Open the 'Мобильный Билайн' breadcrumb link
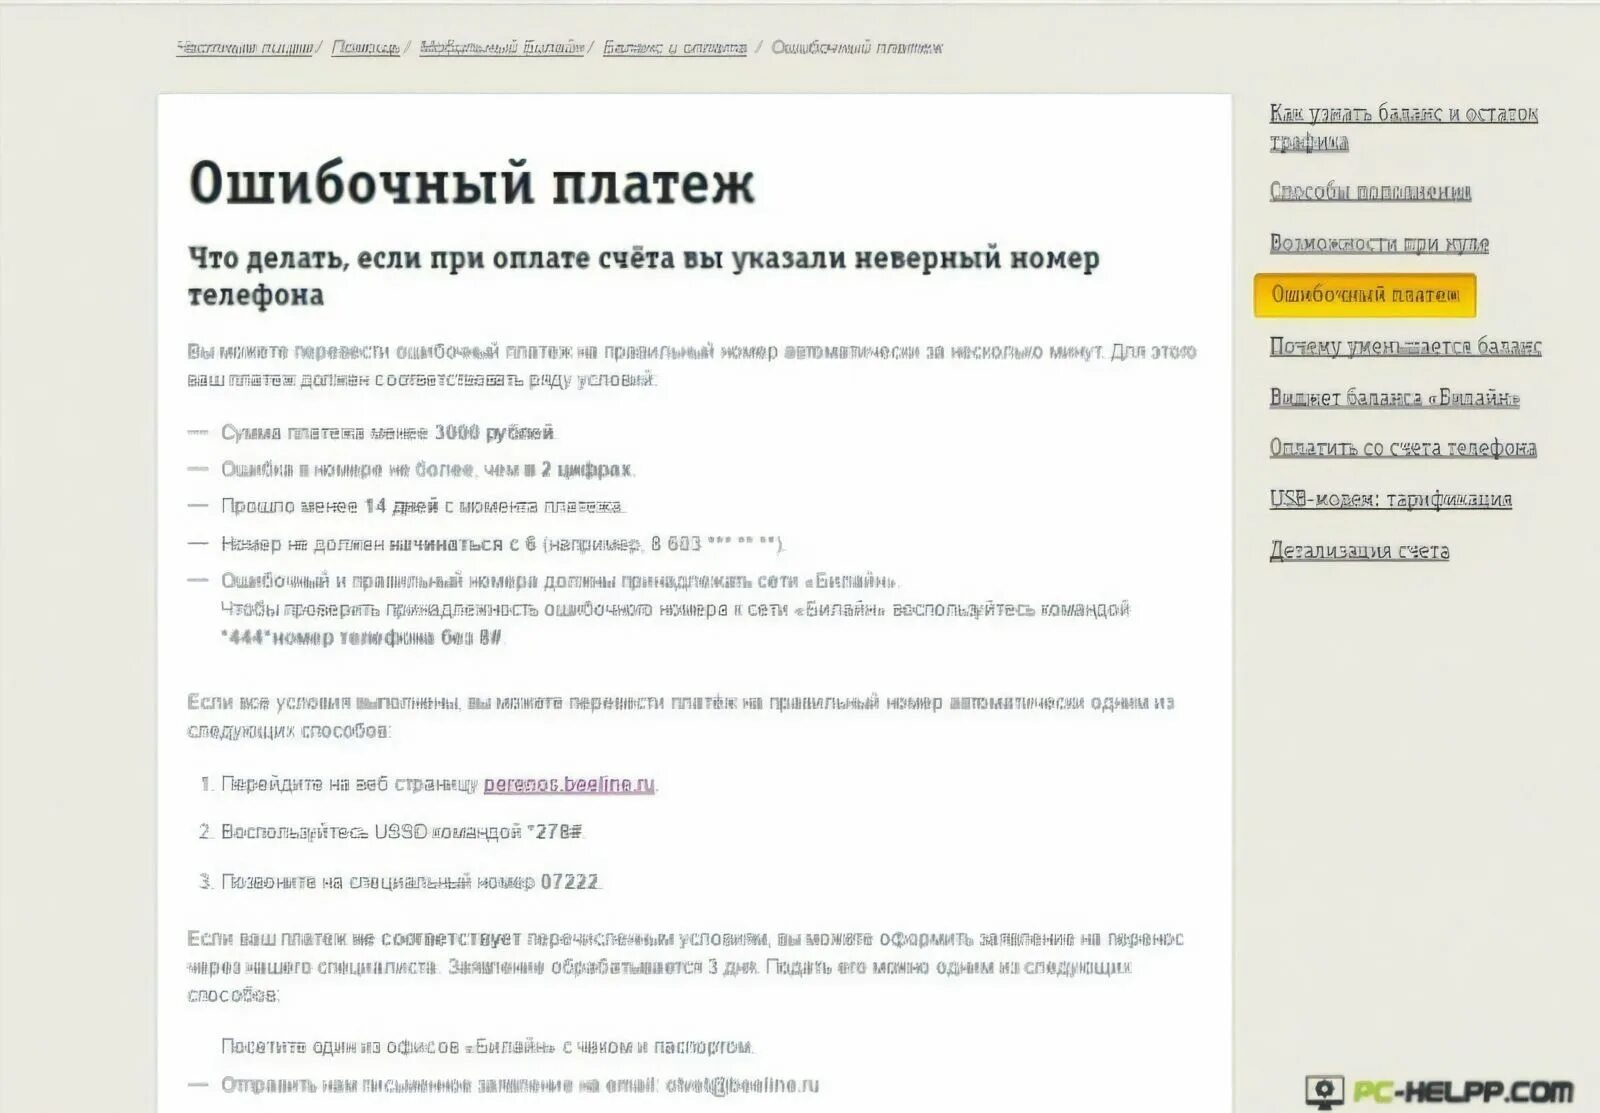Image resolution: width=1600 pixels, height=1113 pixels. click(x=501, y=47)
